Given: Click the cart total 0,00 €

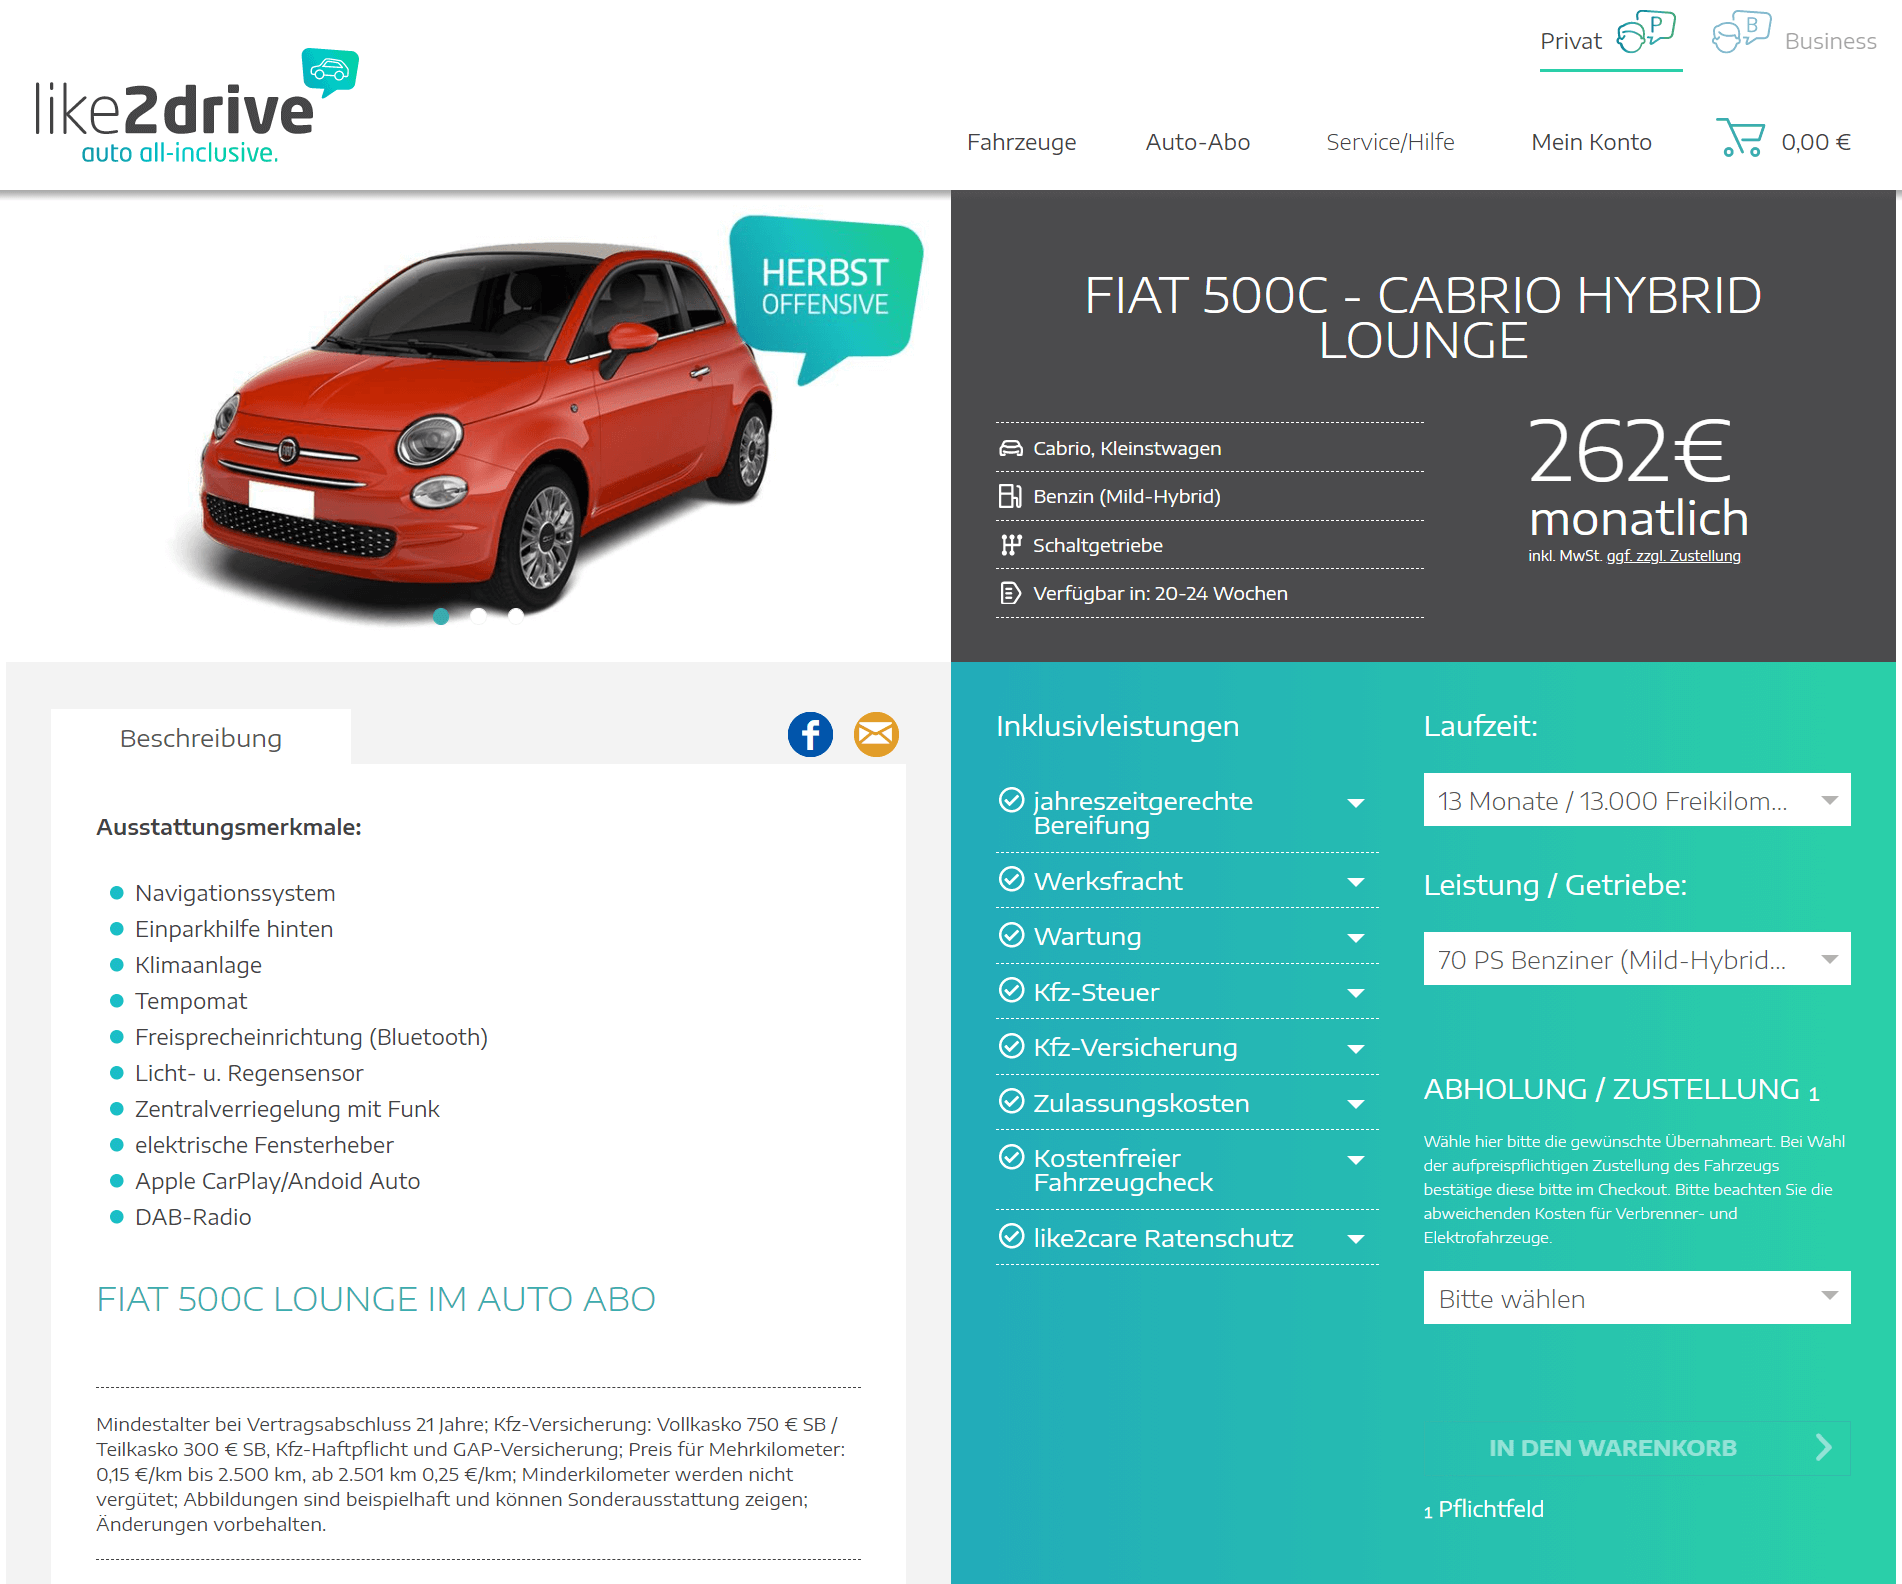Looking at the screenshot, I should [x=1815, y=142].
